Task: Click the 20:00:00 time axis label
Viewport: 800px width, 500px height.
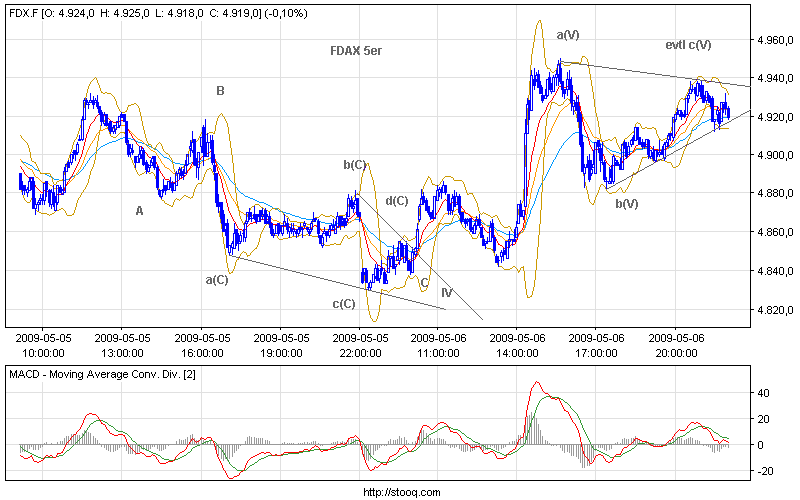Action: point(677,353)
